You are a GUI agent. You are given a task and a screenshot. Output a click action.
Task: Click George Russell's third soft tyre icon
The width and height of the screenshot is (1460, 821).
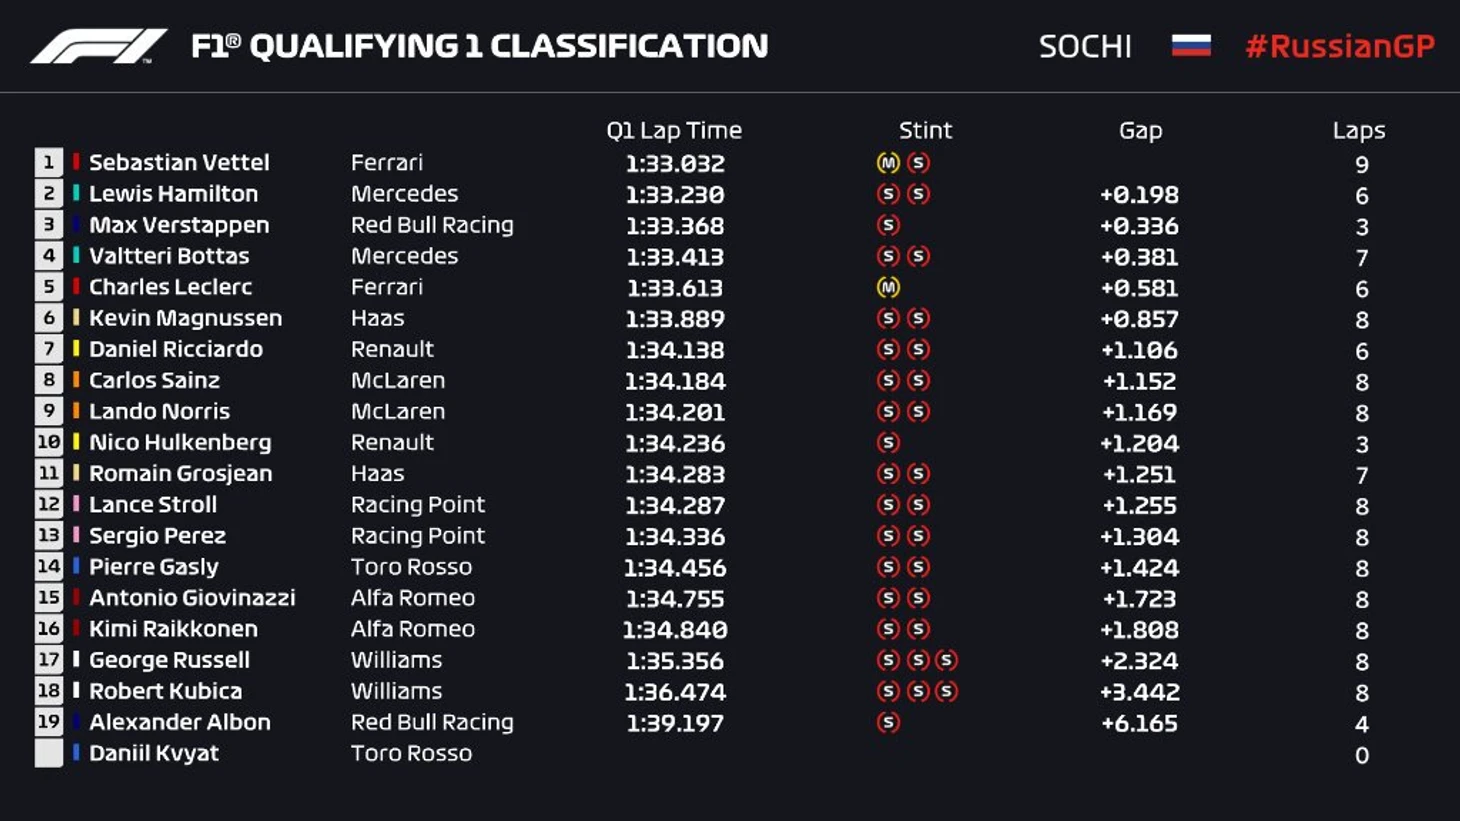[x=946, y=661]
